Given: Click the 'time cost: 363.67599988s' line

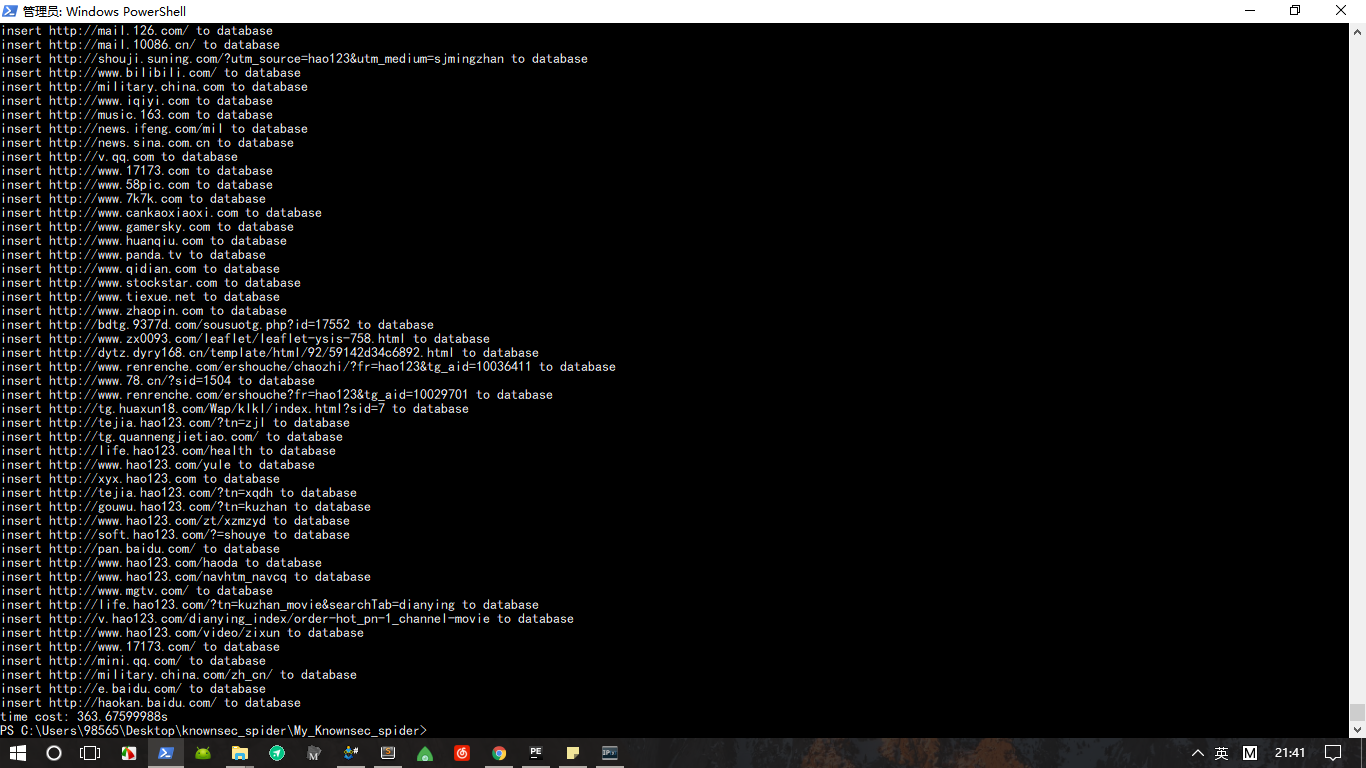Looking at the screenshot, I should pyautogui.click(x=84, y=717).
